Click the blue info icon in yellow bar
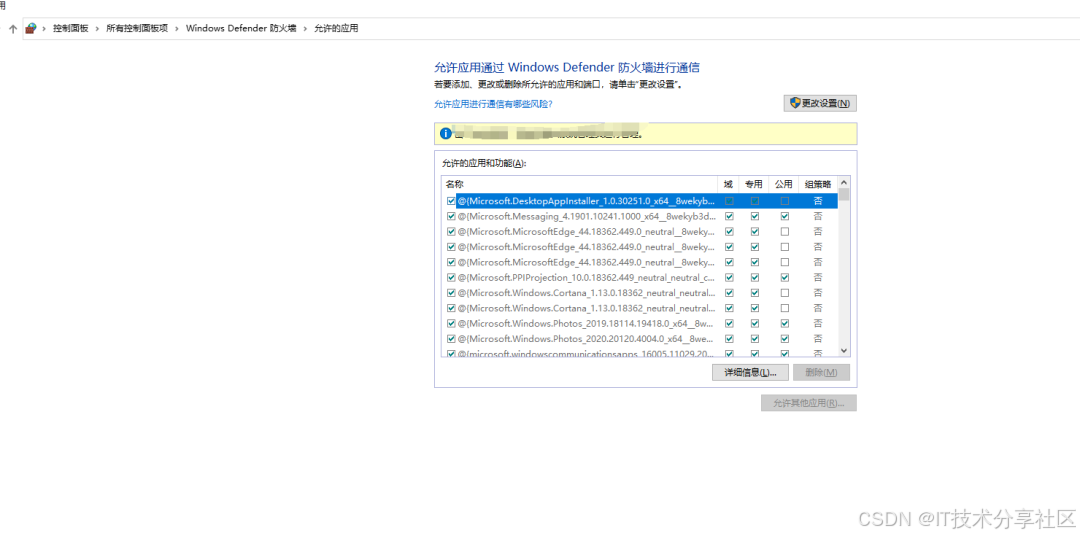 pos(446,133)
